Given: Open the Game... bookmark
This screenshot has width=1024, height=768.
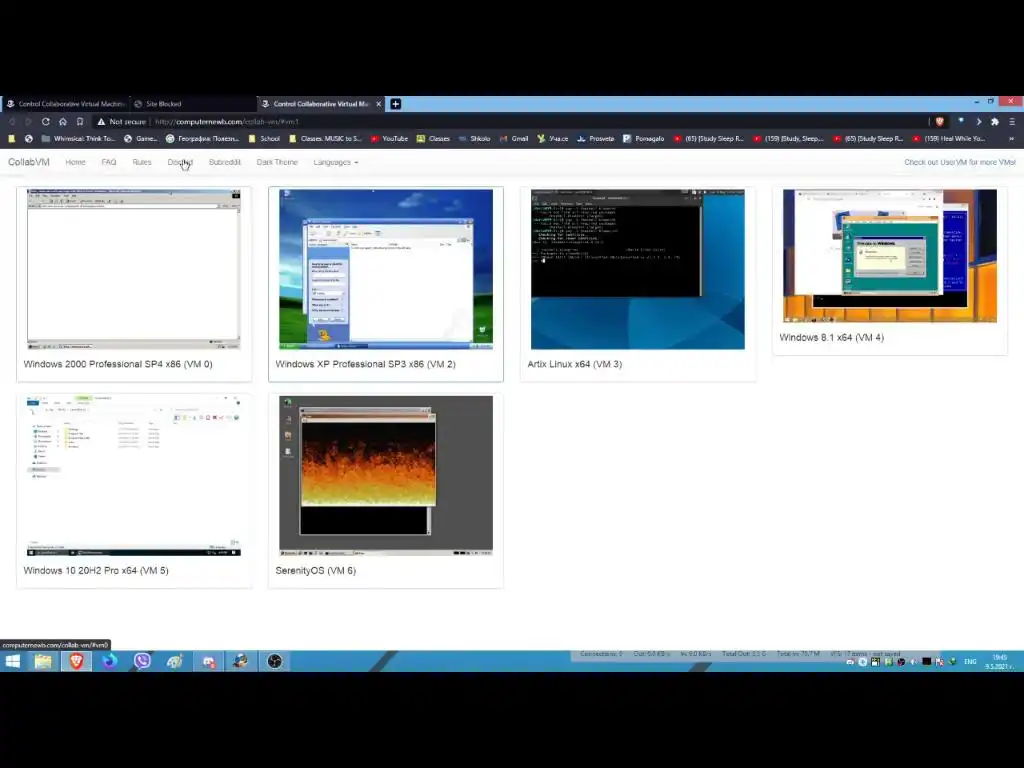Looking at the screenshot, I should click(x=140, y=138).
